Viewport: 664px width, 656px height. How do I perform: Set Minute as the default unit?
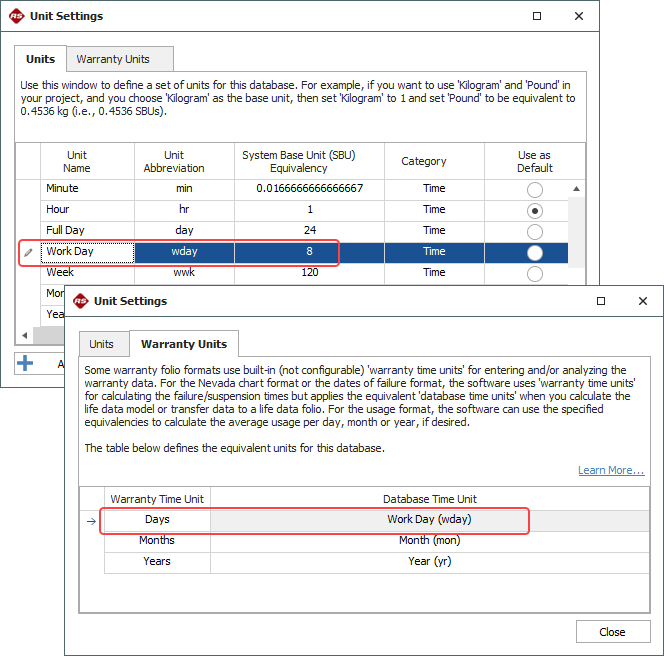tap(535, 190)
